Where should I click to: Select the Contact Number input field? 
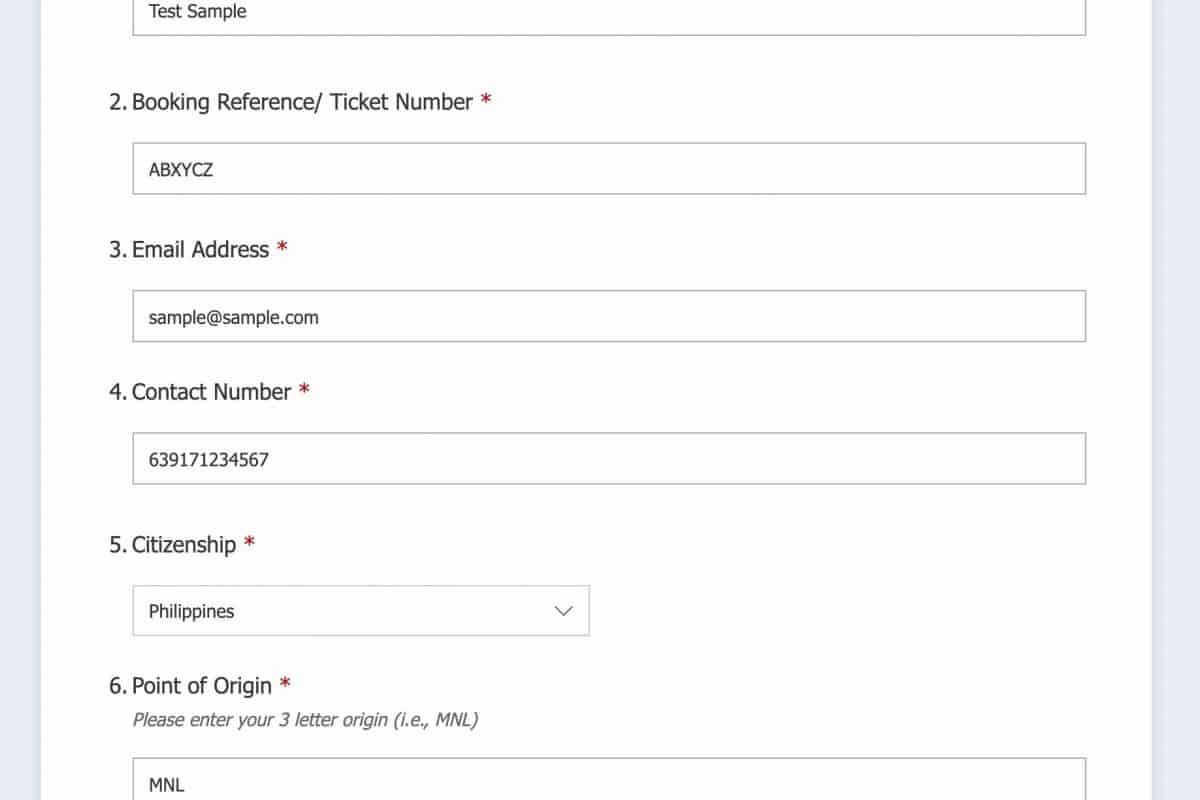[608, 459]
